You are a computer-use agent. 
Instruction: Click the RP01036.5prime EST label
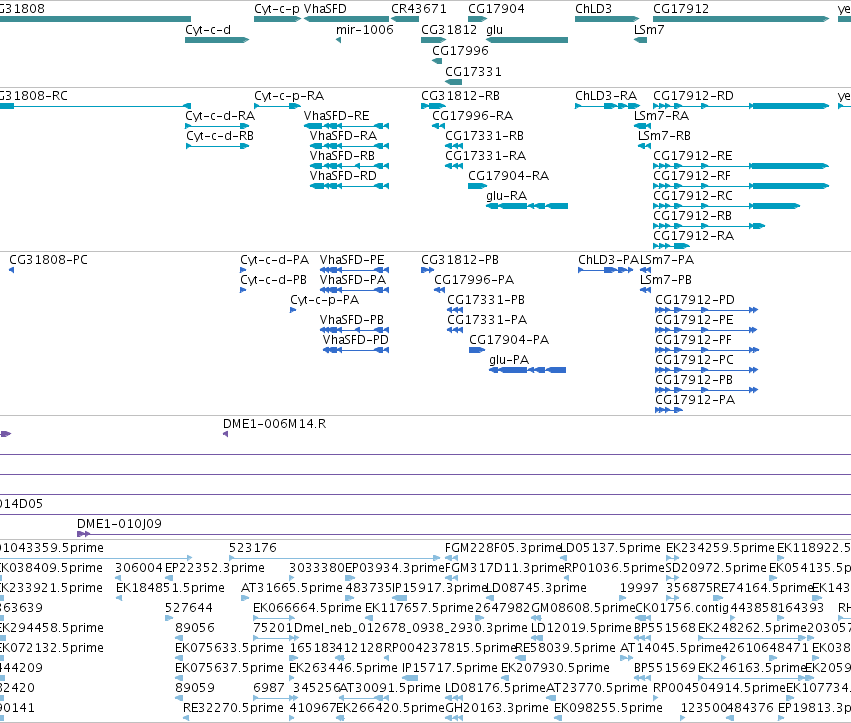coord(614,568)
